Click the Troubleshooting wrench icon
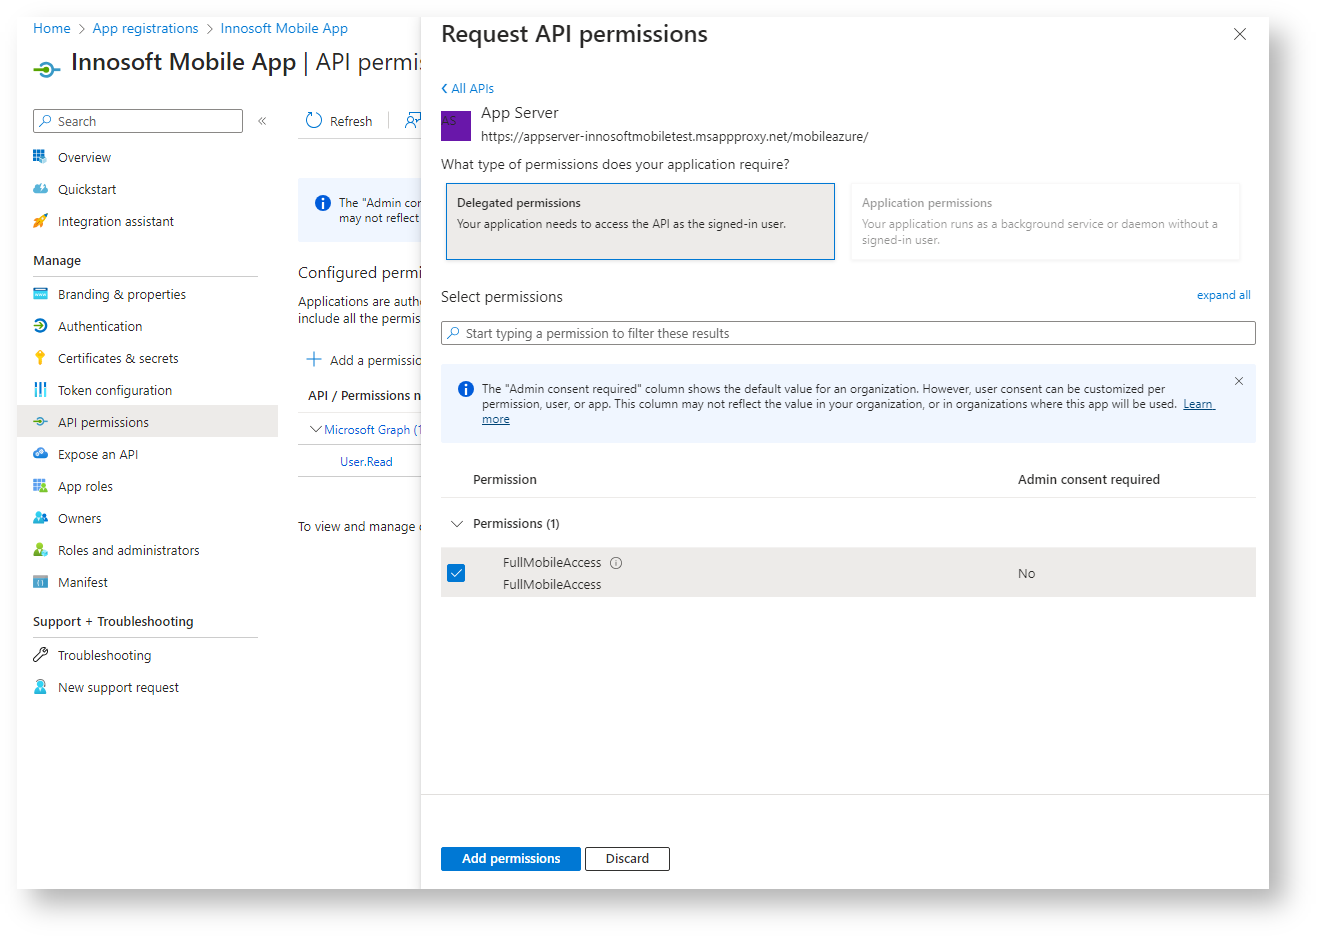Screen dimensions: 1317x937 pyautogui.click(x=40, y=655)
